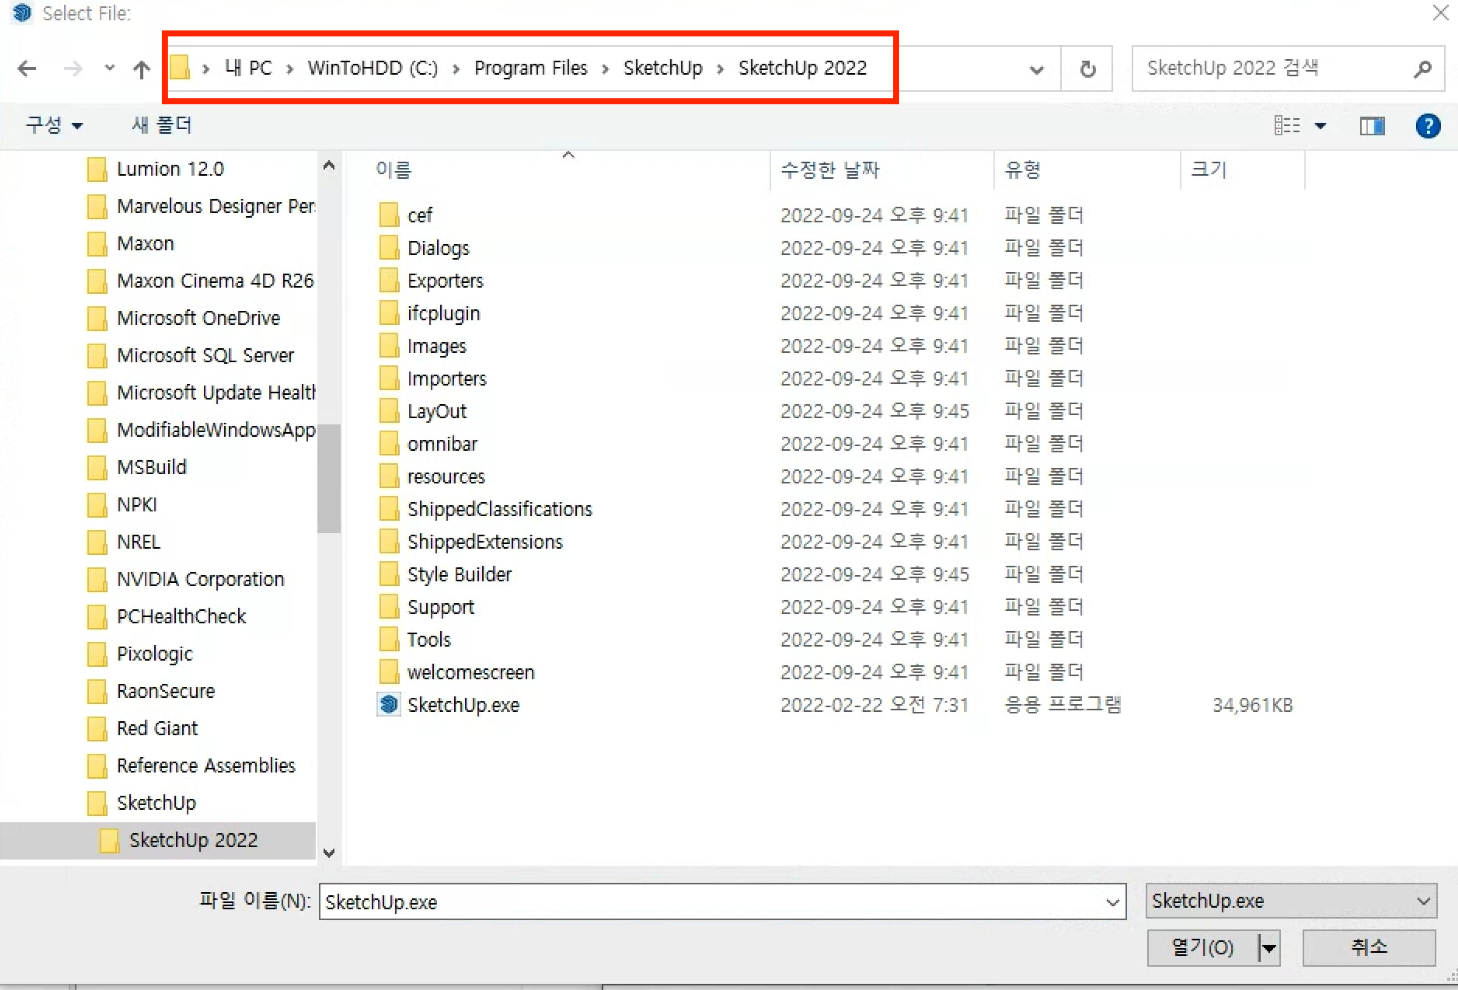This screenshot has width=1458, height=990.
Task: Click the Program Files breadcrumb
Action: point(531,68)
